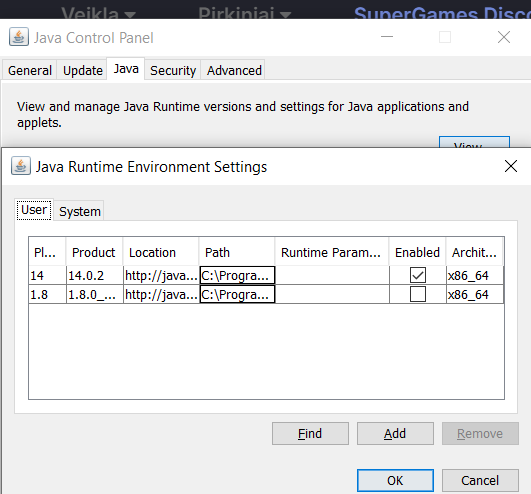Switch to the System tab
The width and height of the screenshot is (531, 494).
80,211
